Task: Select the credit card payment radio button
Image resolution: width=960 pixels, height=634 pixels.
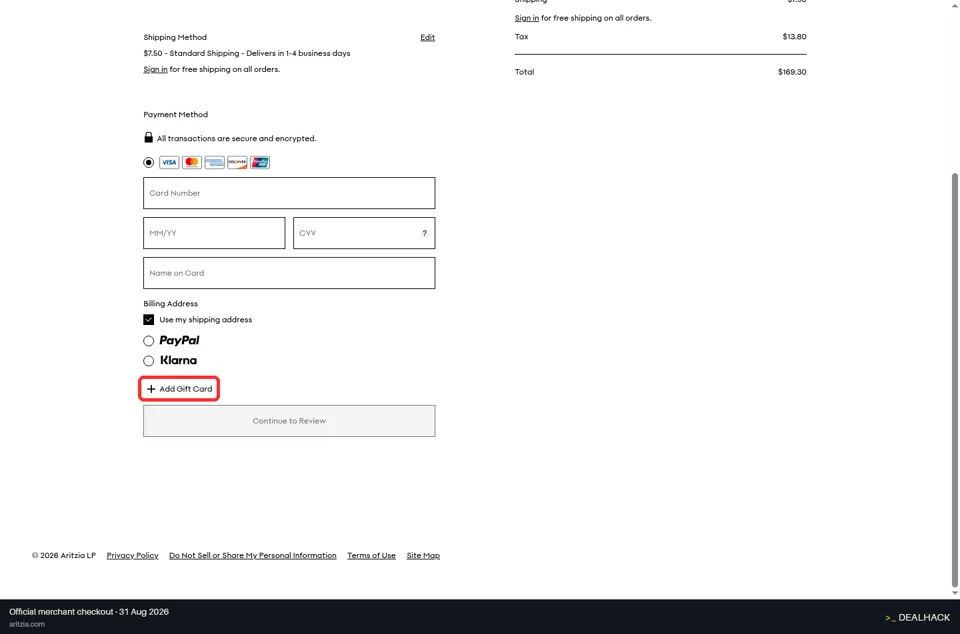Action: tap(148, 162)
